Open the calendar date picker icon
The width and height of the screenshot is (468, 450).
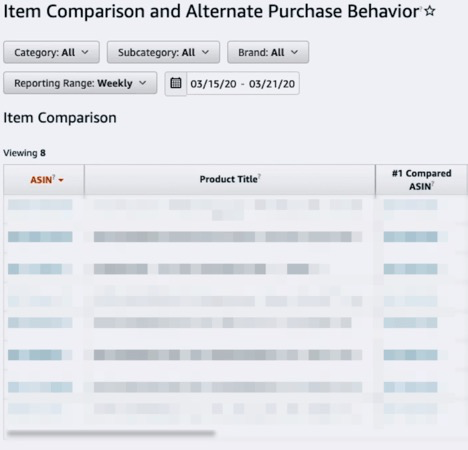176,83
